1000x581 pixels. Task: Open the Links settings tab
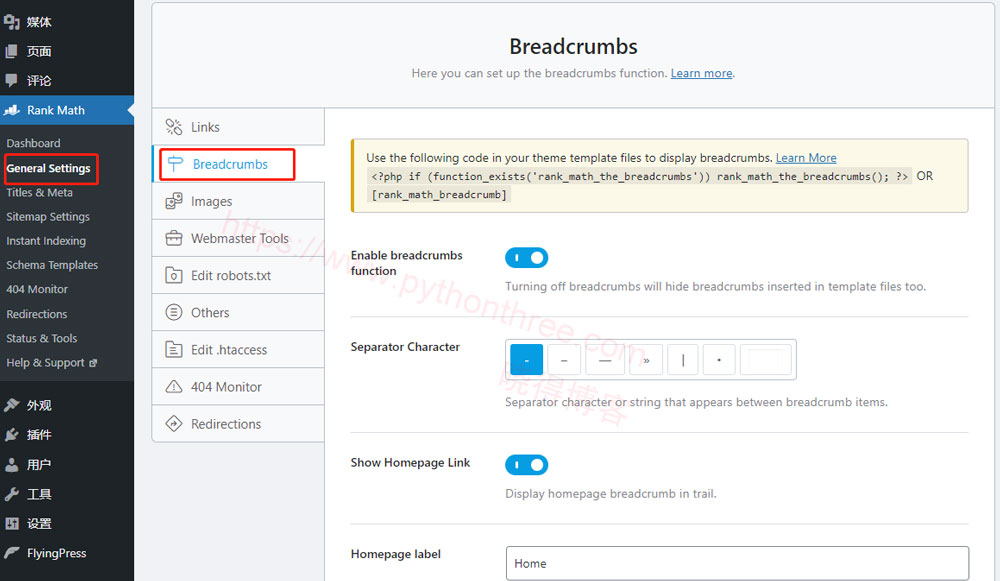(x=239, y=127)
